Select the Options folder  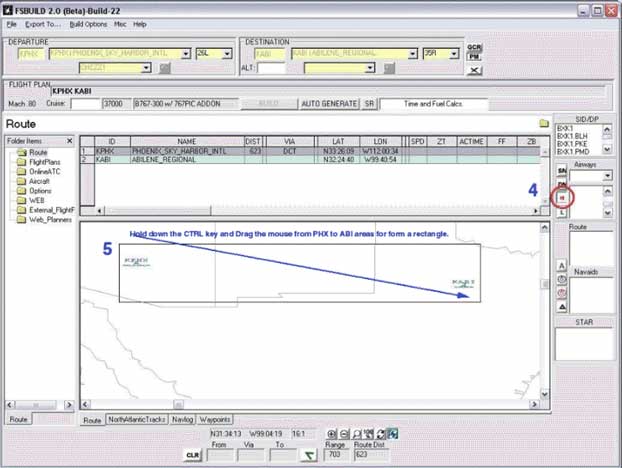40,191
